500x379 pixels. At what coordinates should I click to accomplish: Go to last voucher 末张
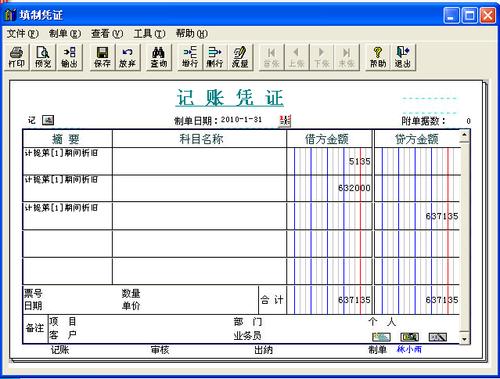tap(346, 57)
